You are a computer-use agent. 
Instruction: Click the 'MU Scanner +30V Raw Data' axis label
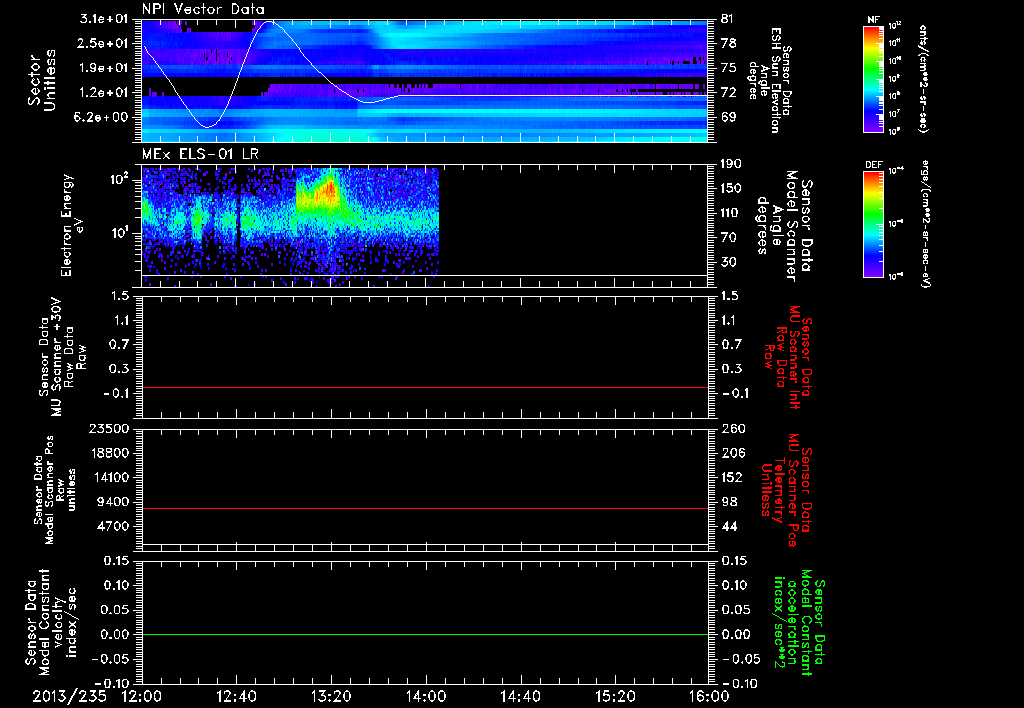[x=63, y=357]
